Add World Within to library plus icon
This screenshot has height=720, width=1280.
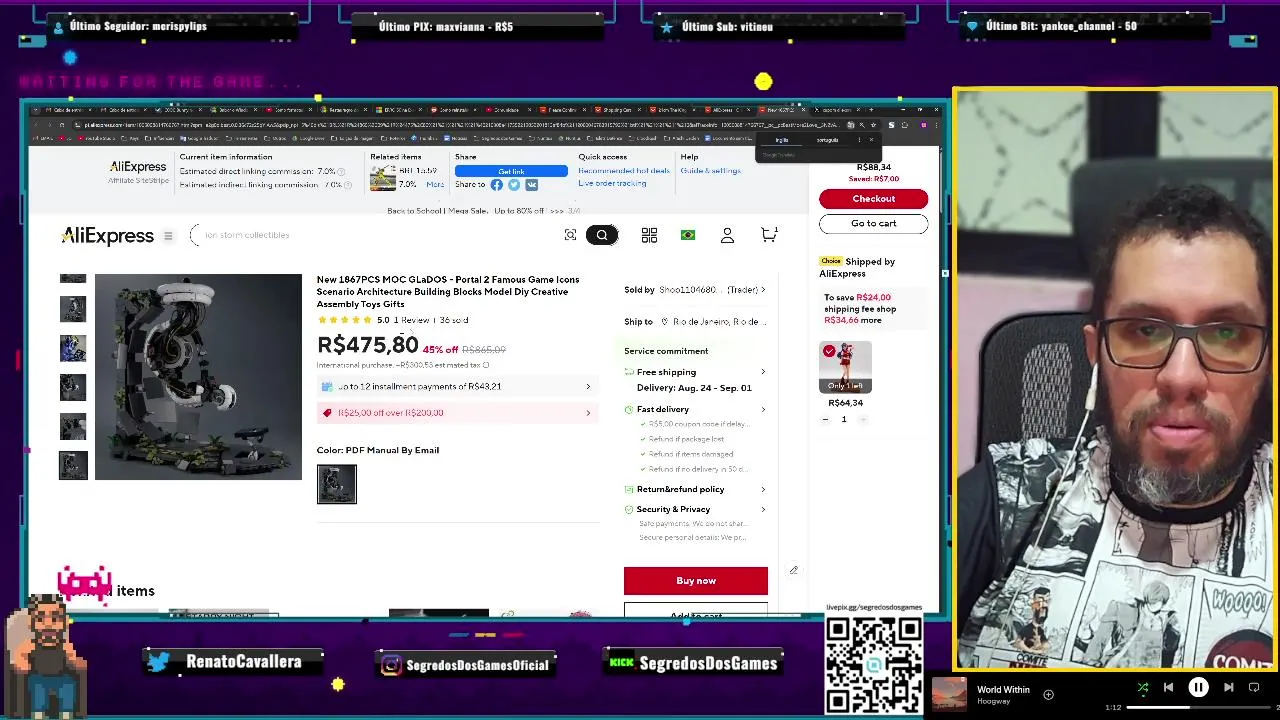click(x=1048, y=694)
